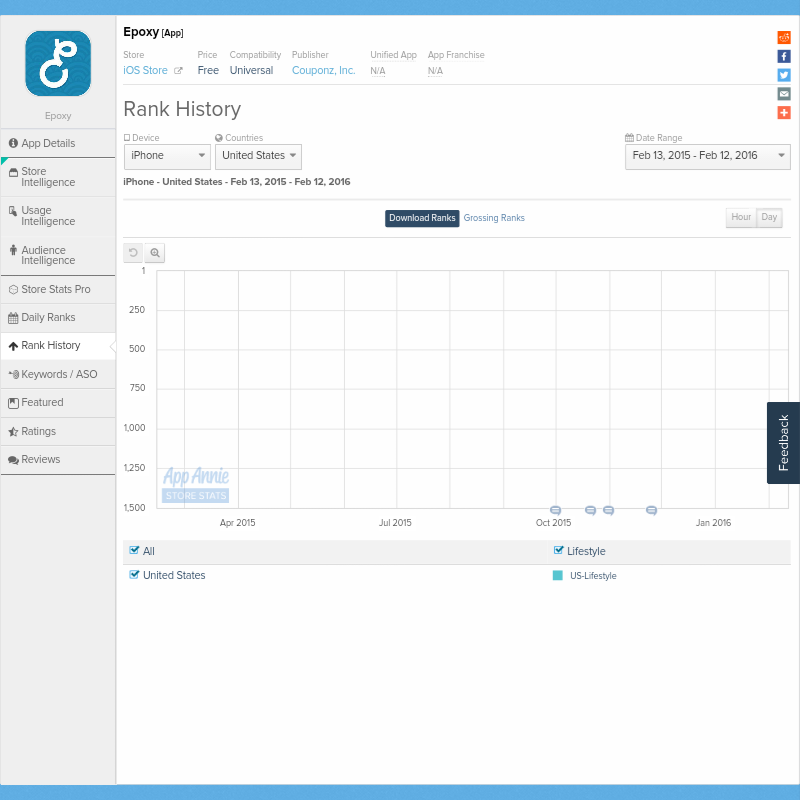Switch the chart to Hour view
This screenshot has height=800, width=800.
pyautogui.click(x=741, y=217)
